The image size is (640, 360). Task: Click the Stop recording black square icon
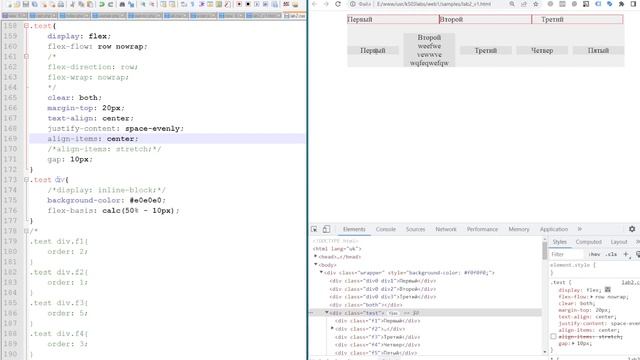coord(248,4)
